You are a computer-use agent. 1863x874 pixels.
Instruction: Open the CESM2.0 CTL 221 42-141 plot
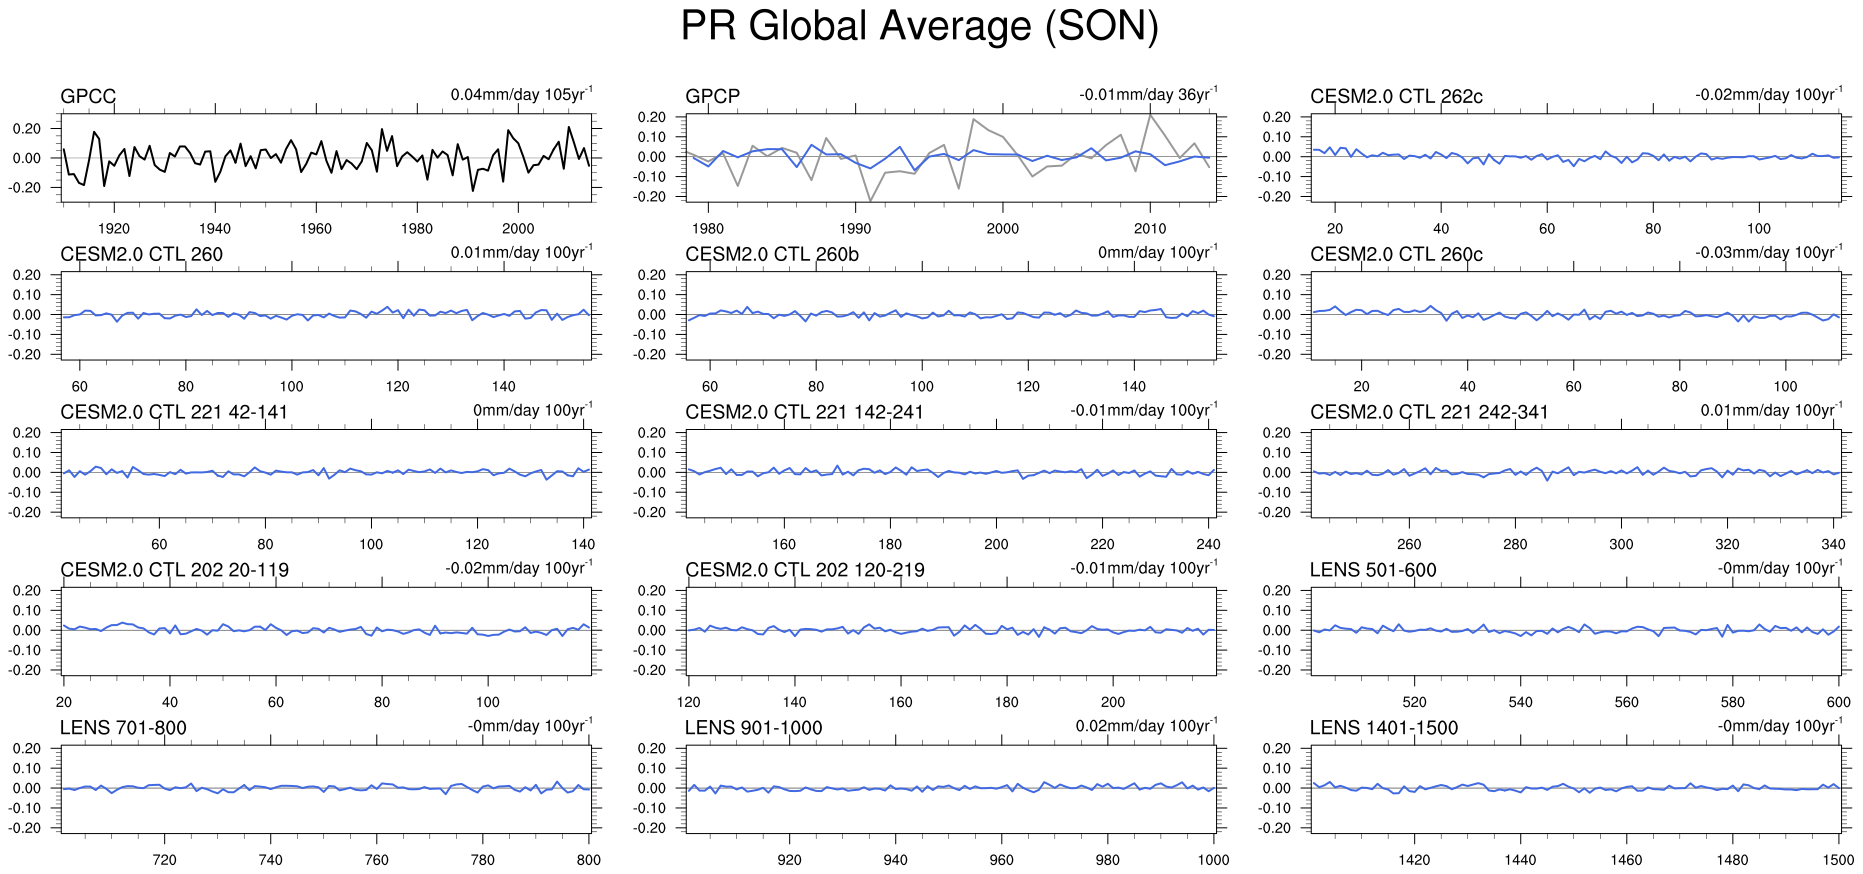(326, 473)
